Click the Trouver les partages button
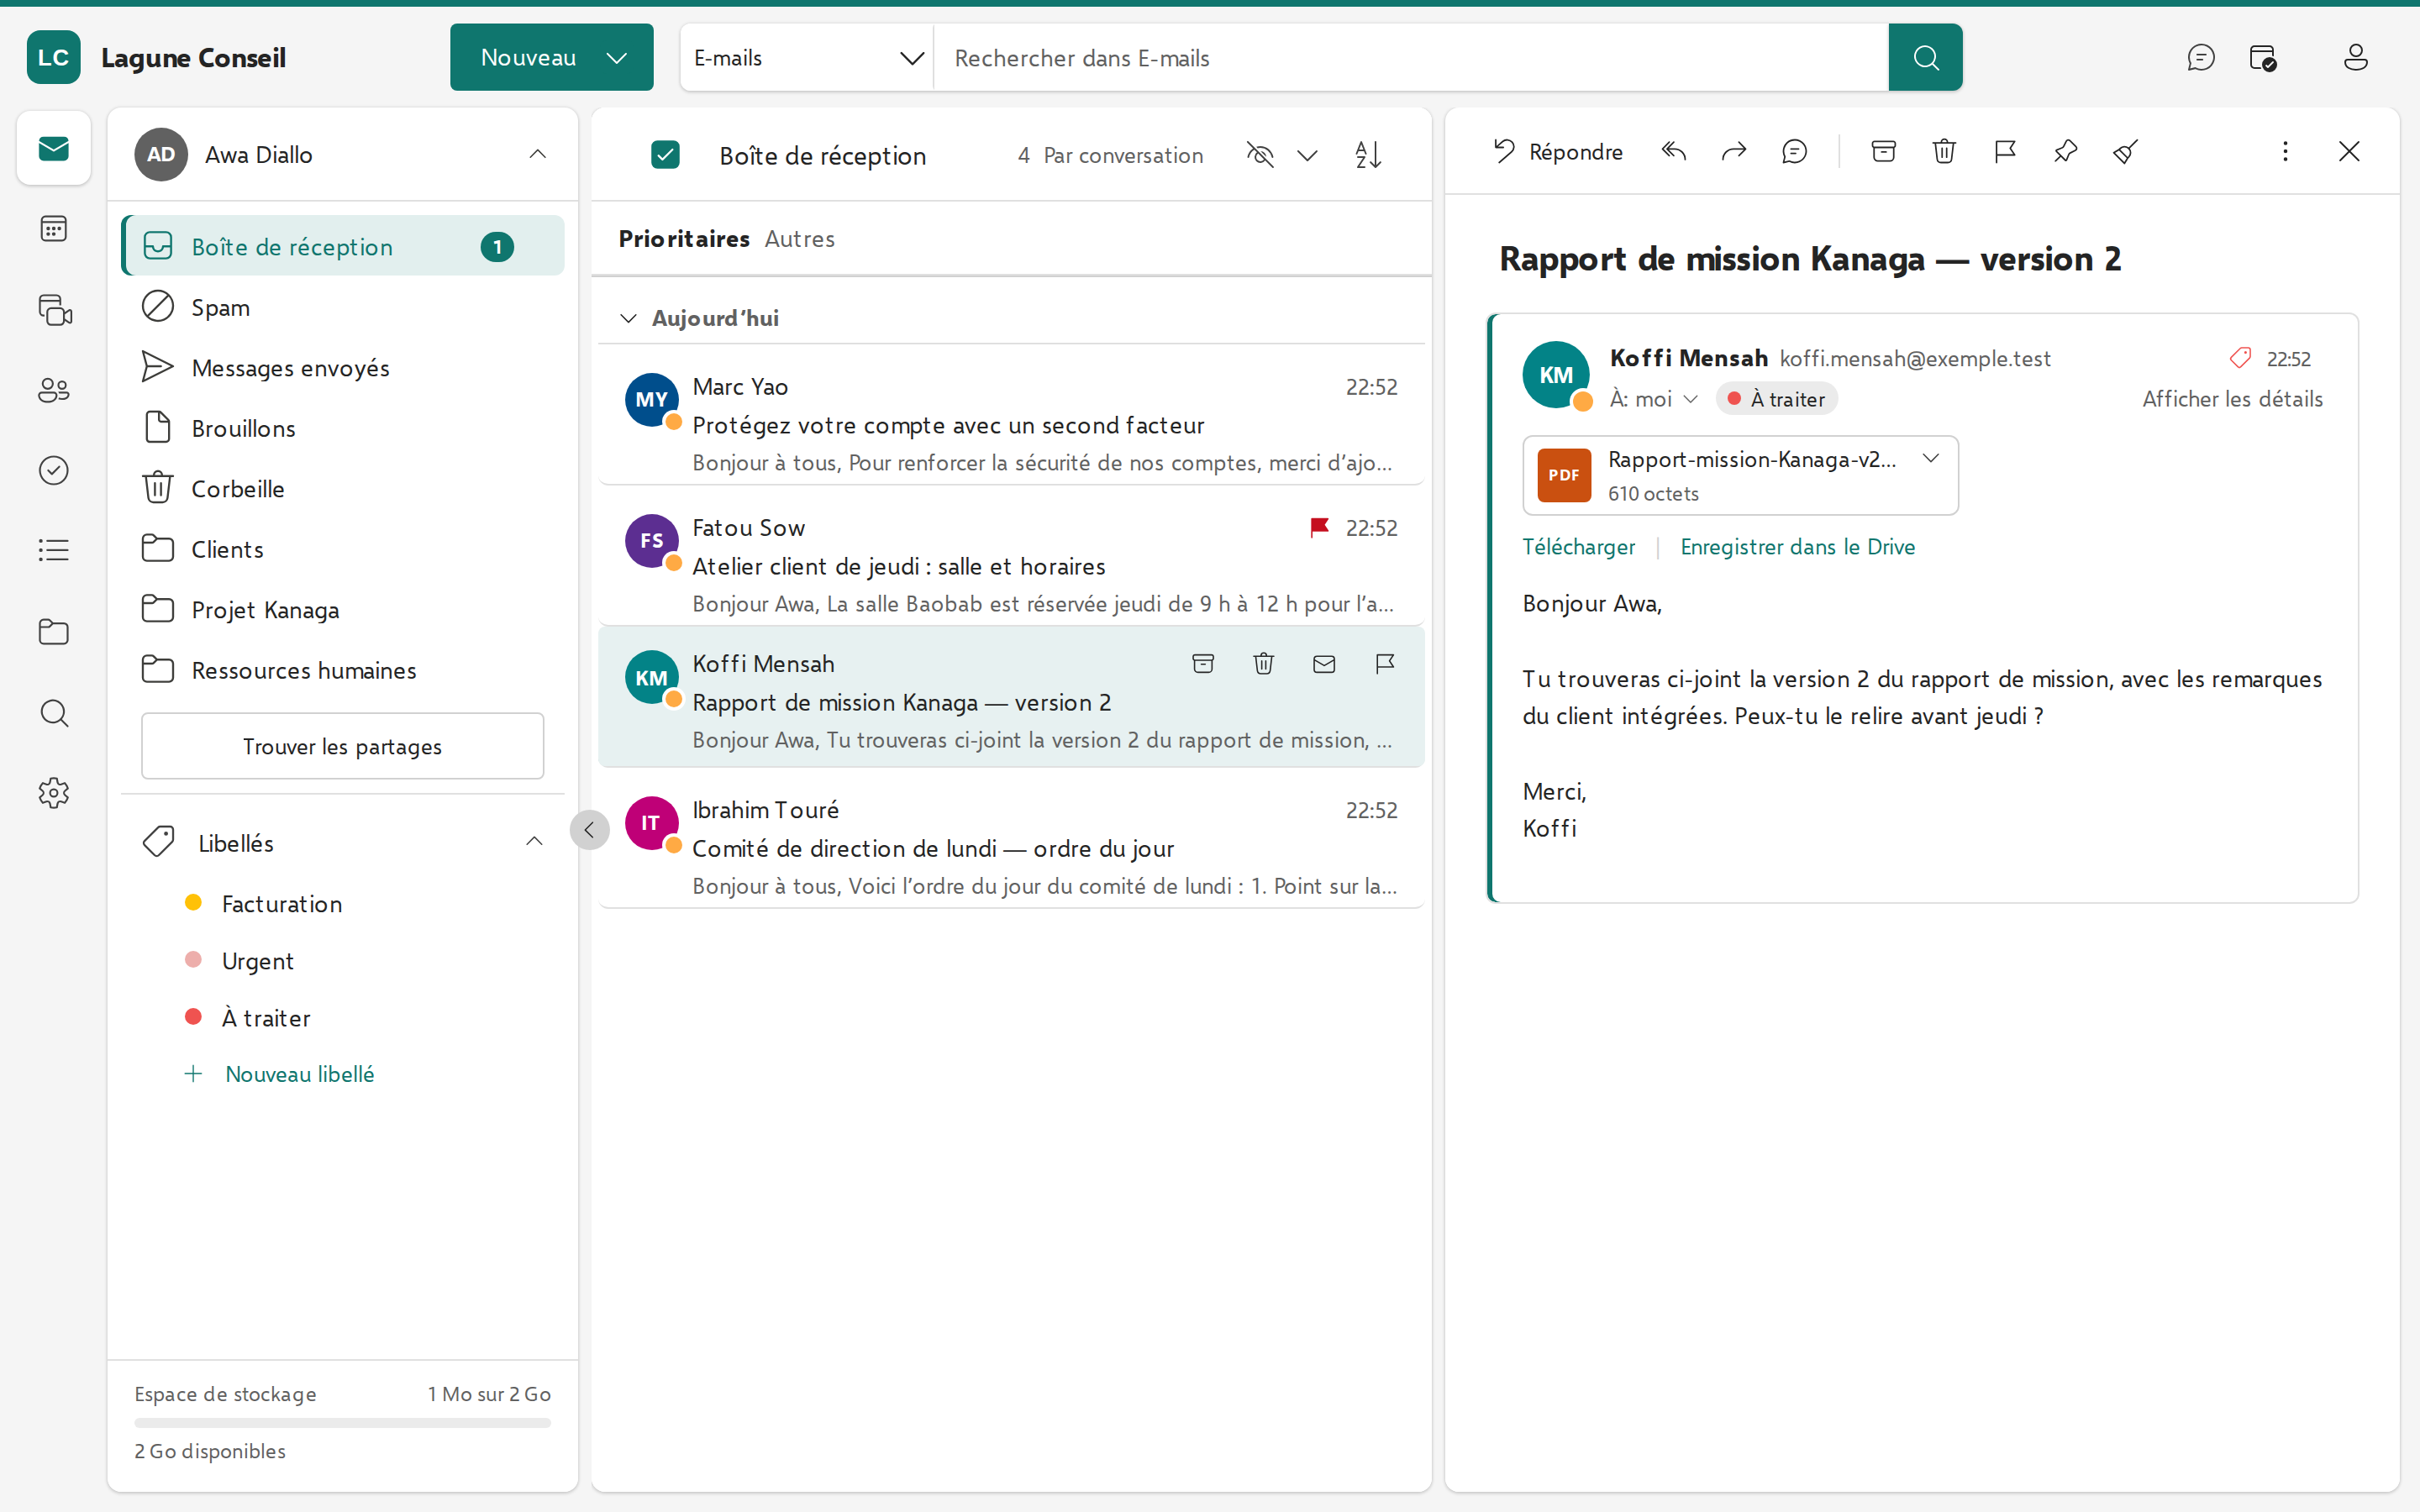Viewport: 2420px width, 1512px height. coord(342,746)
